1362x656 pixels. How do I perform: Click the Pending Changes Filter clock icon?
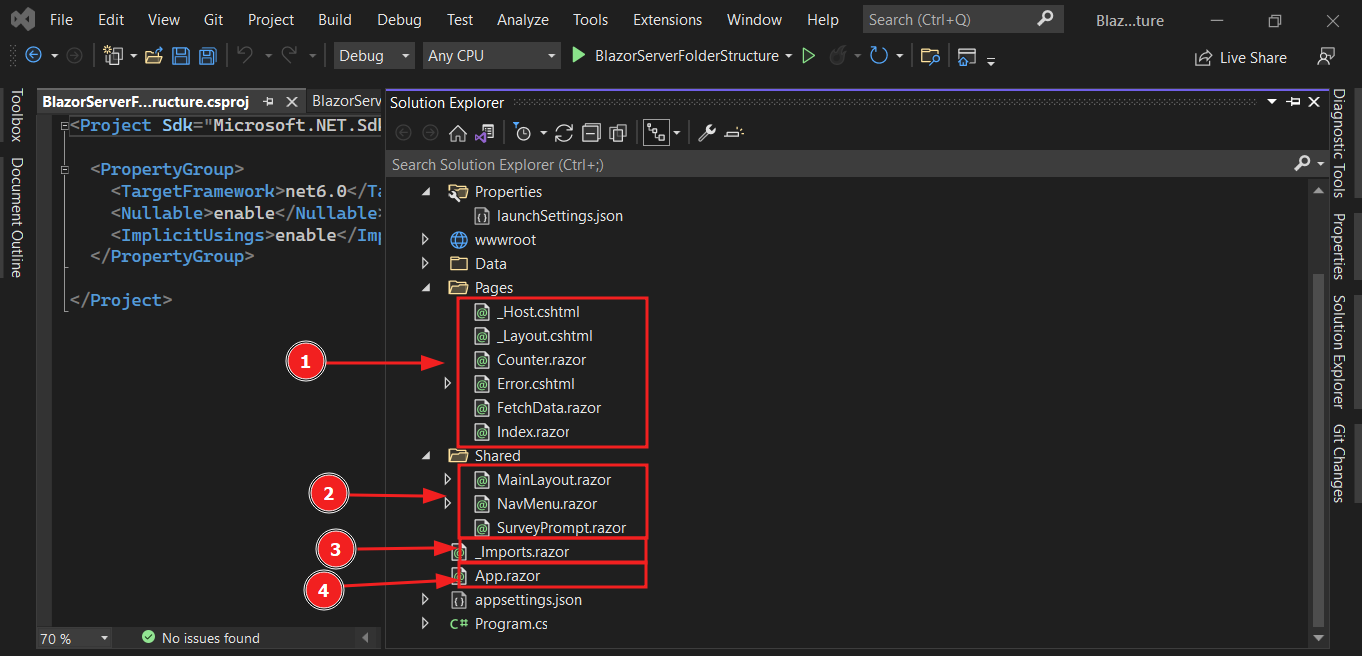coord(523,133)
